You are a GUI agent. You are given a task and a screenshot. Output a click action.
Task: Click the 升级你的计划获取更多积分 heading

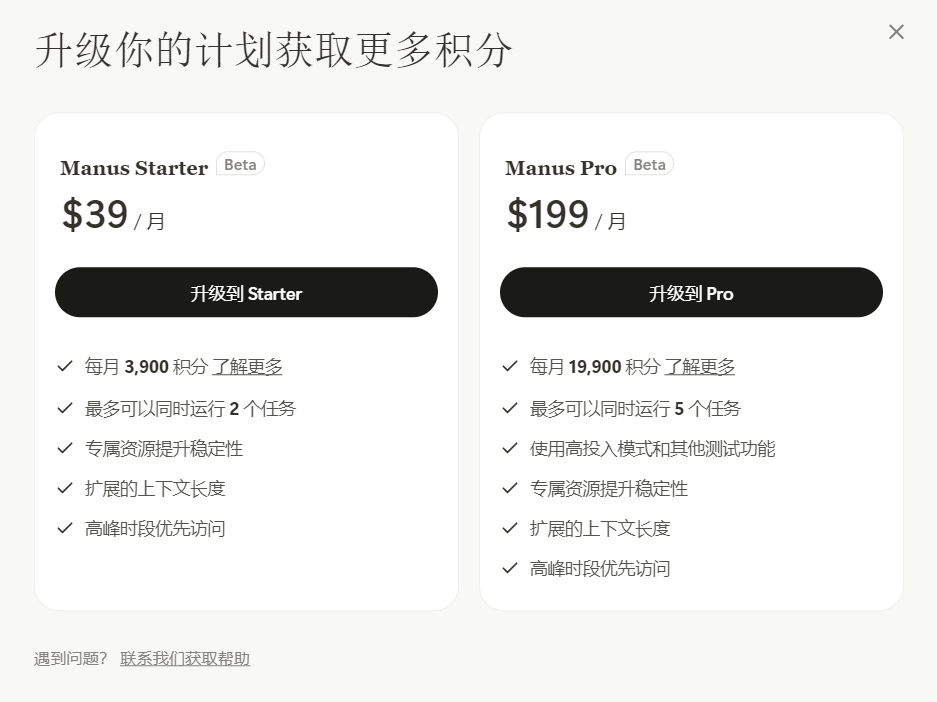274,50
